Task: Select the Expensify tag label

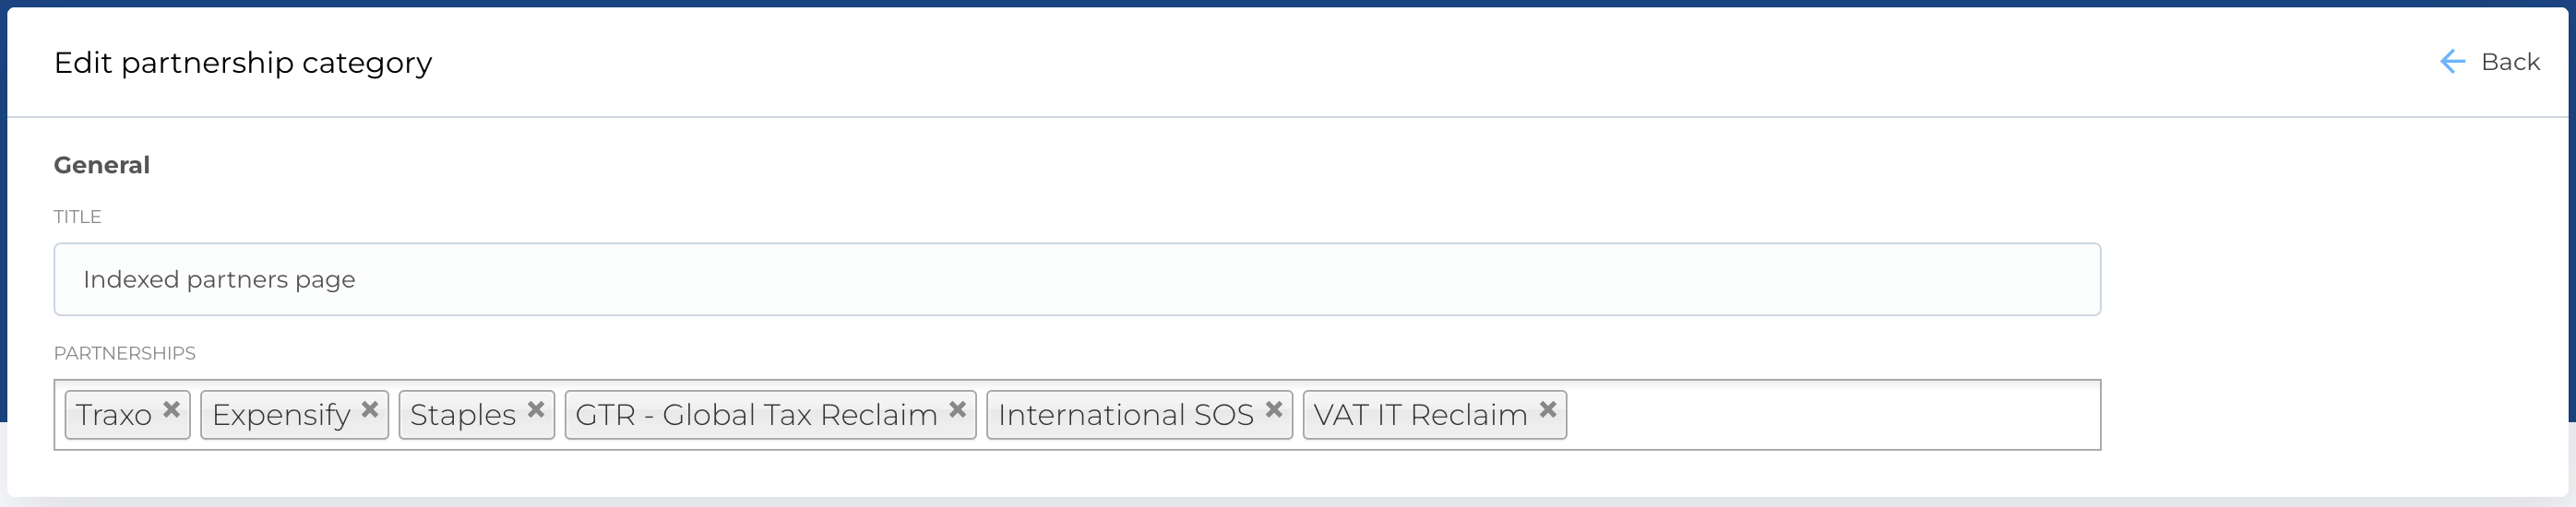Action: (281, 415)
